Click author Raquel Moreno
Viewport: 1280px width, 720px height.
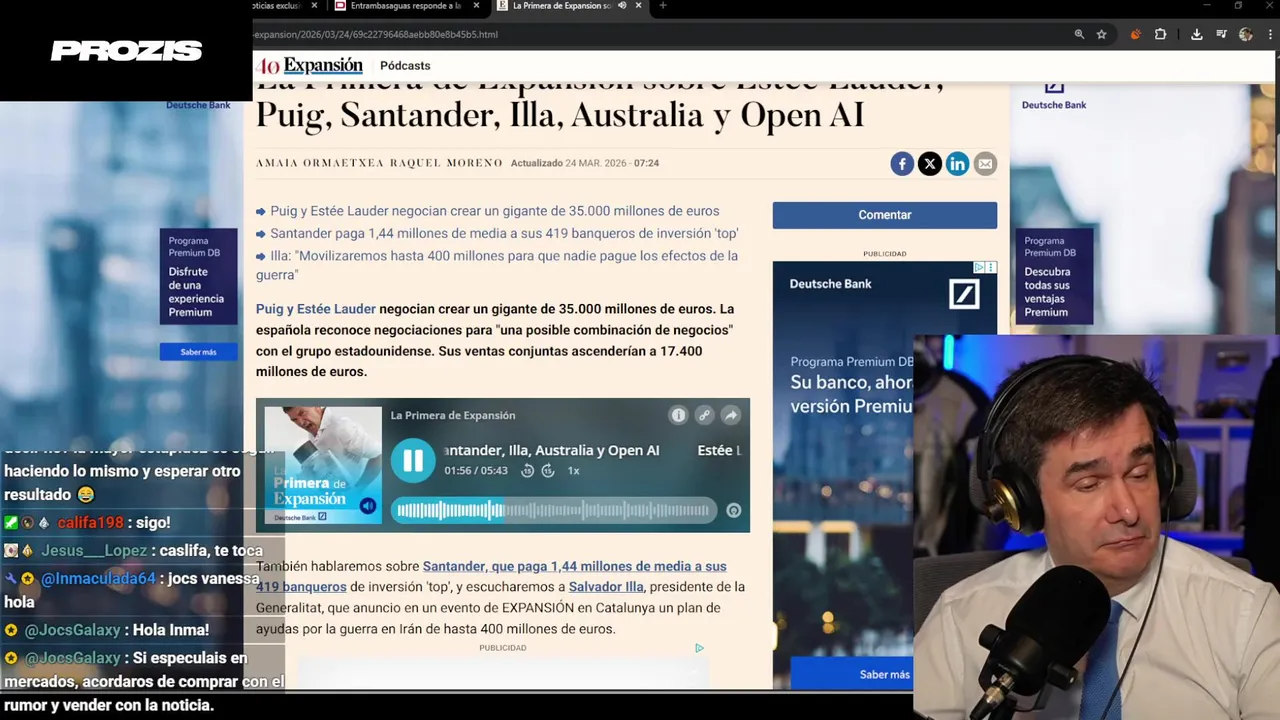(x=446, y=163)
